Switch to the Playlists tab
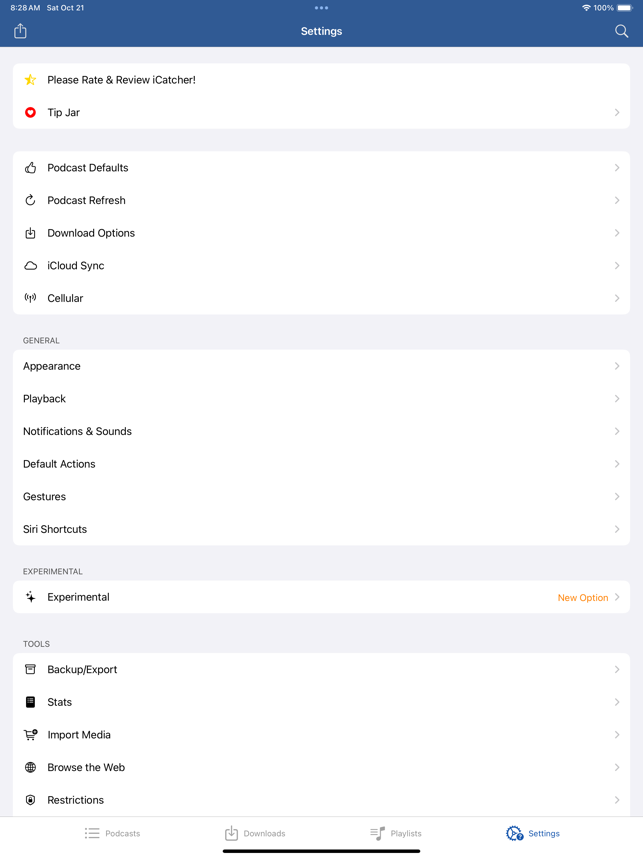The width and height of the screenshot is (643, 858). 396,833
